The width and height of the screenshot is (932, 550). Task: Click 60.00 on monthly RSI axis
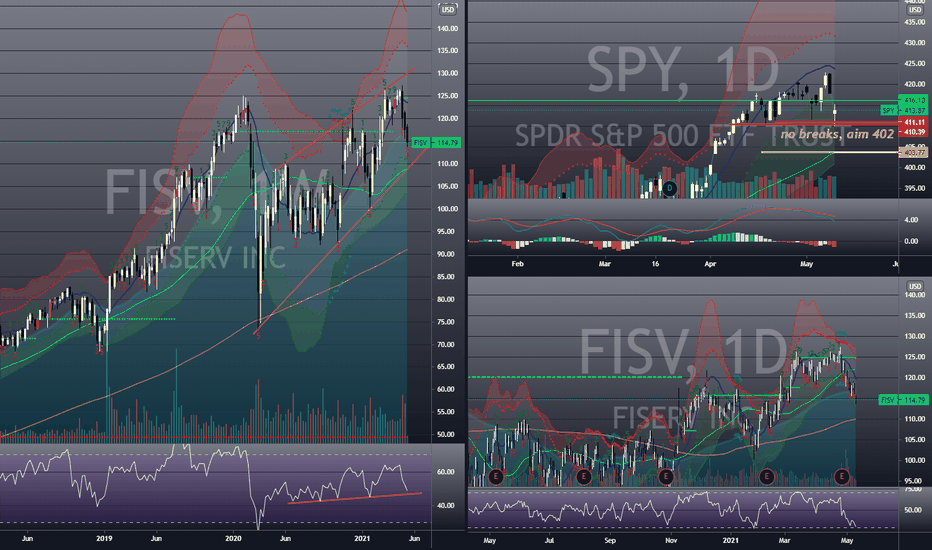pos(446,472)
